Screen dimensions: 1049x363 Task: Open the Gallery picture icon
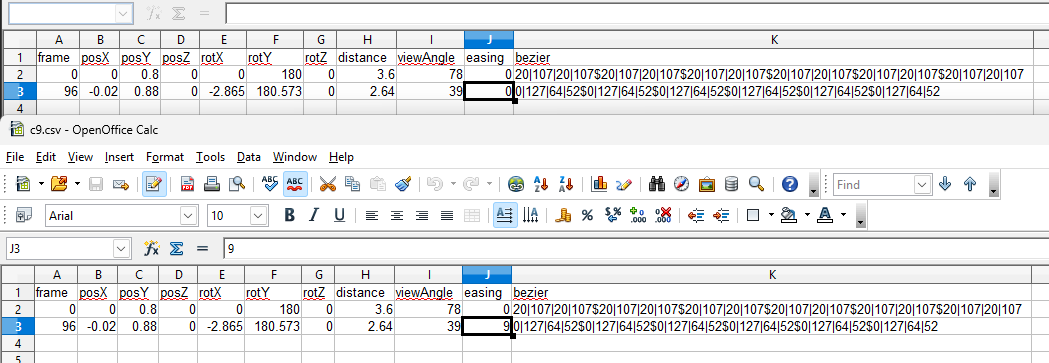(x=706, y=184)
